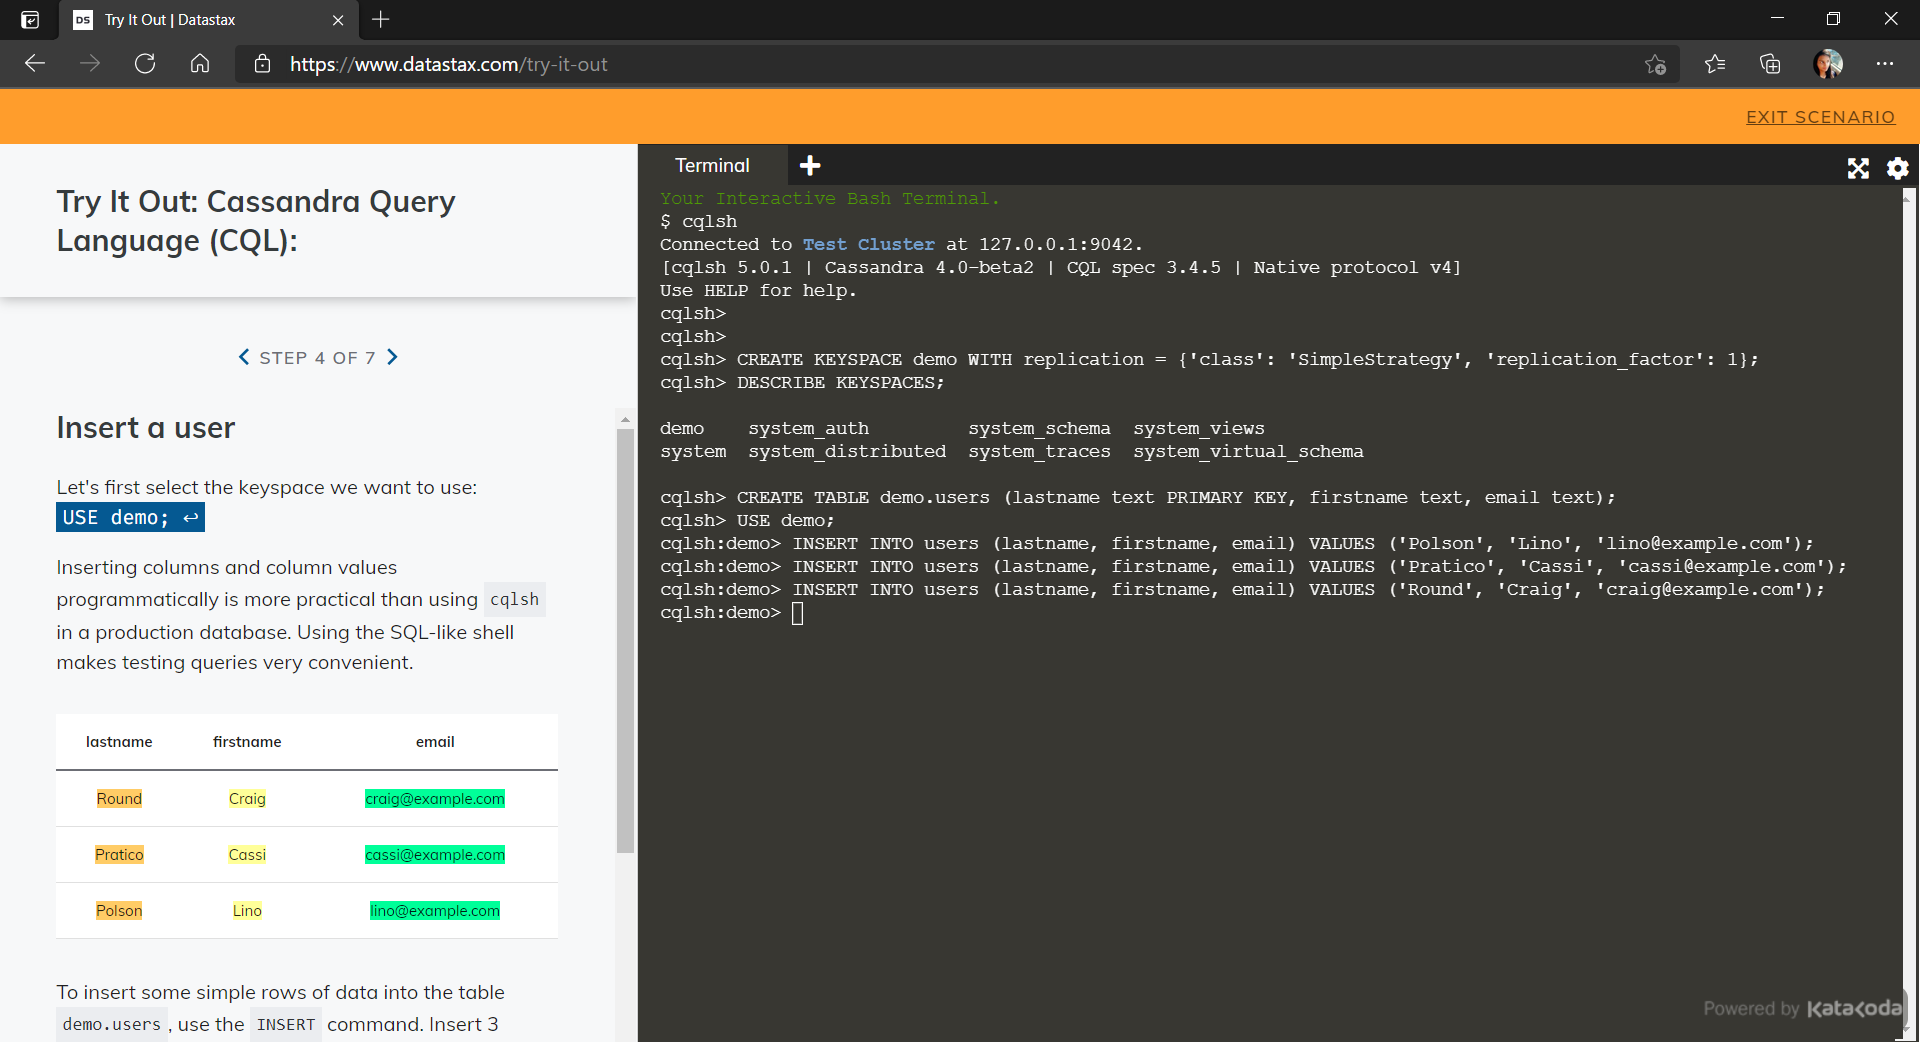Advance to the next tutorial step

pyautogui.click(x=392, y=357)
